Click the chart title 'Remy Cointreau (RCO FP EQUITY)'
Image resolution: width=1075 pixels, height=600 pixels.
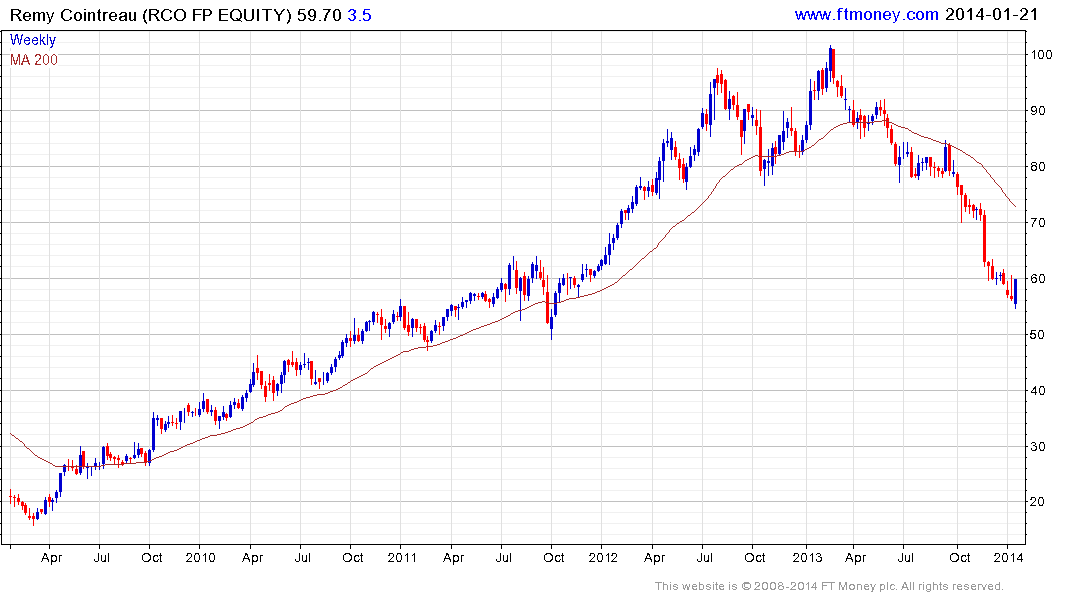pos(151,15)
